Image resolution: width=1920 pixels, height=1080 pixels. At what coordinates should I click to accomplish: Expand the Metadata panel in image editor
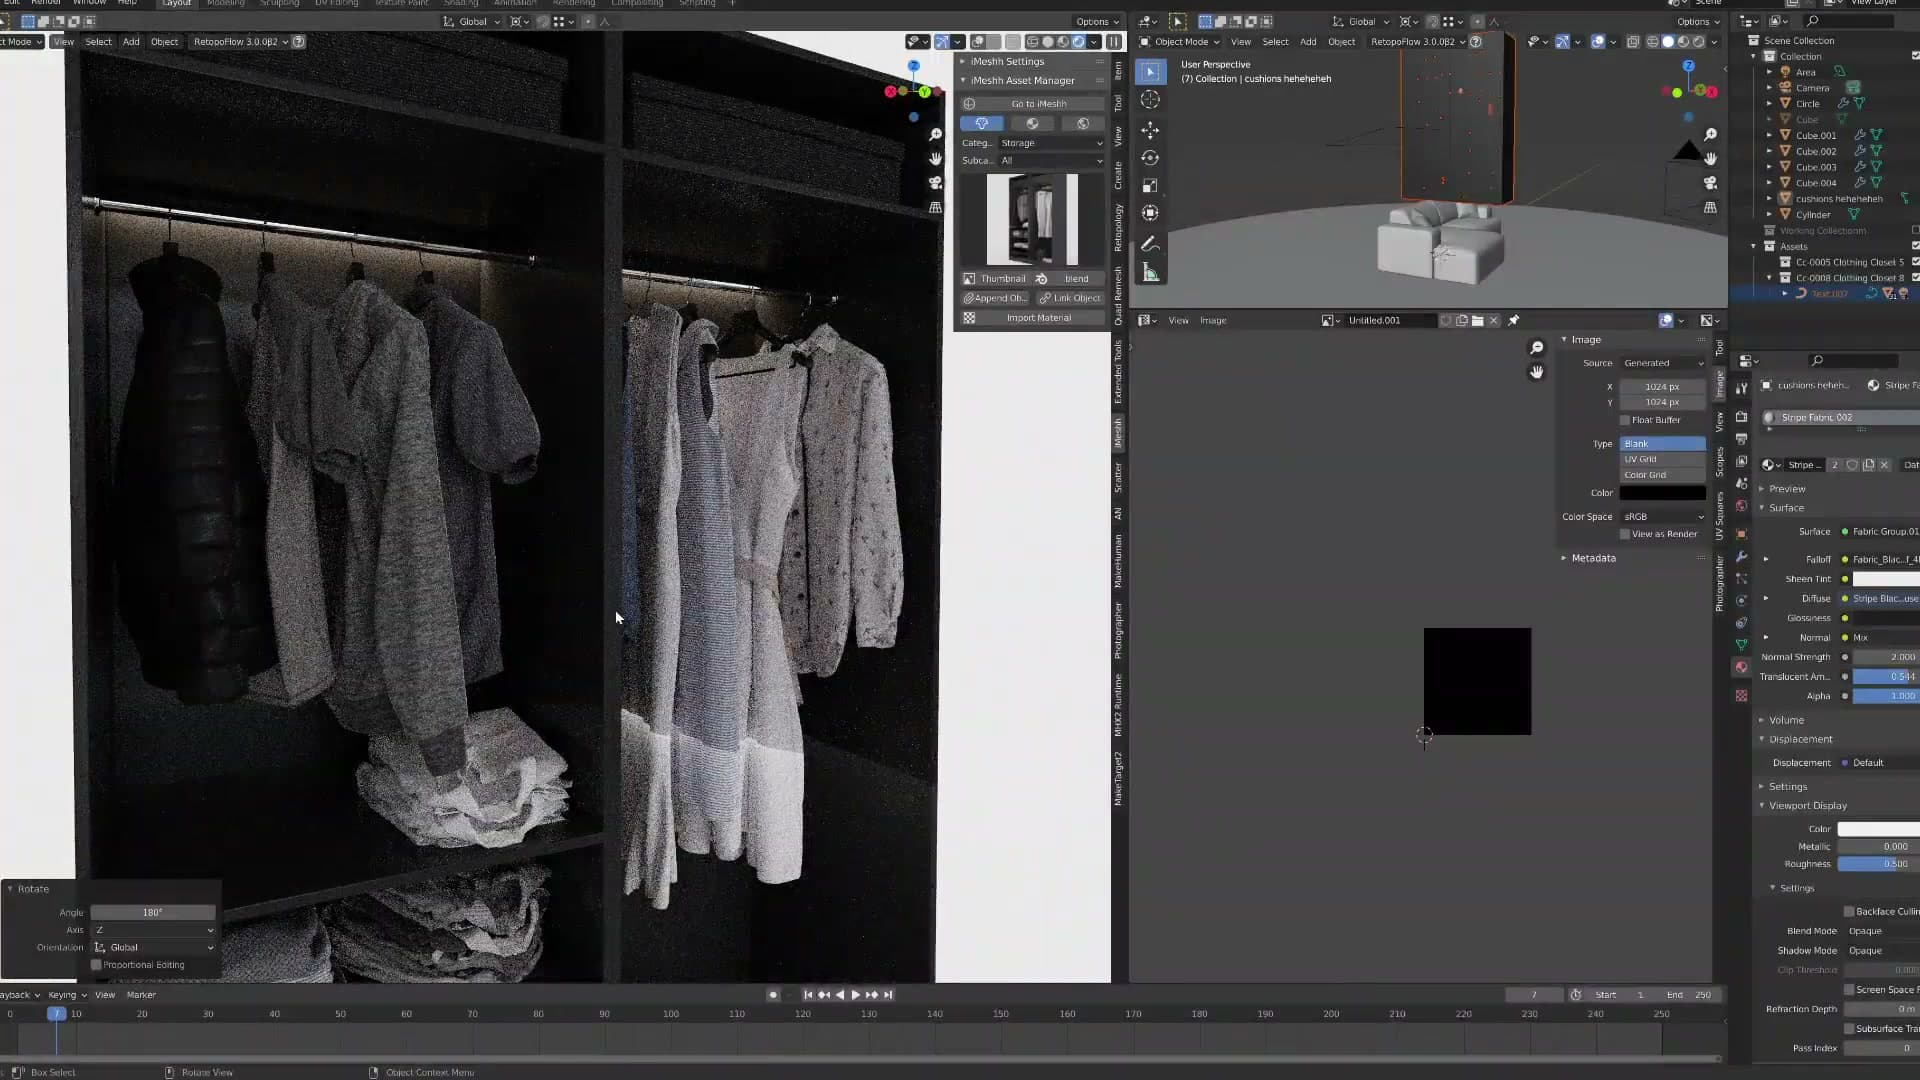click(1564, 558)
